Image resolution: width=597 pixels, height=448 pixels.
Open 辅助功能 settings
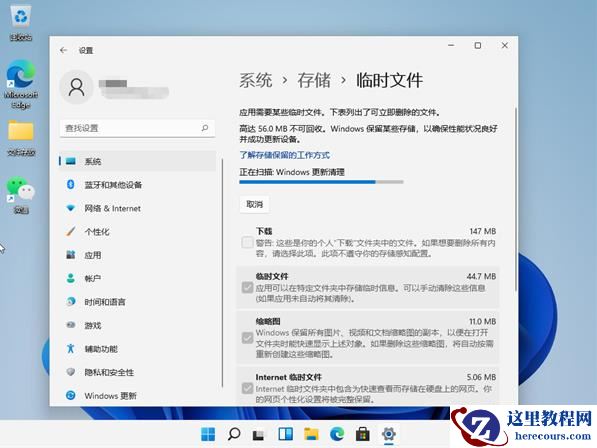pos(137,349)
